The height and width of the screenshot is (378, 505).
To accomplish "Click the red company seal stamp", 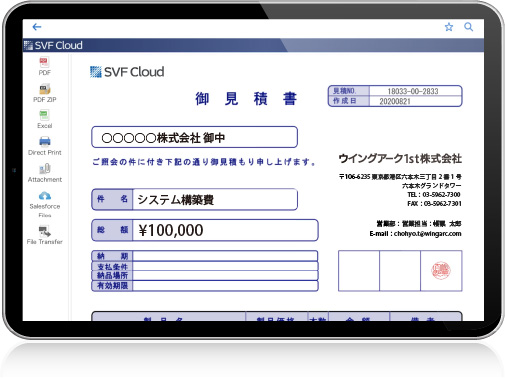I will point(441,270).
